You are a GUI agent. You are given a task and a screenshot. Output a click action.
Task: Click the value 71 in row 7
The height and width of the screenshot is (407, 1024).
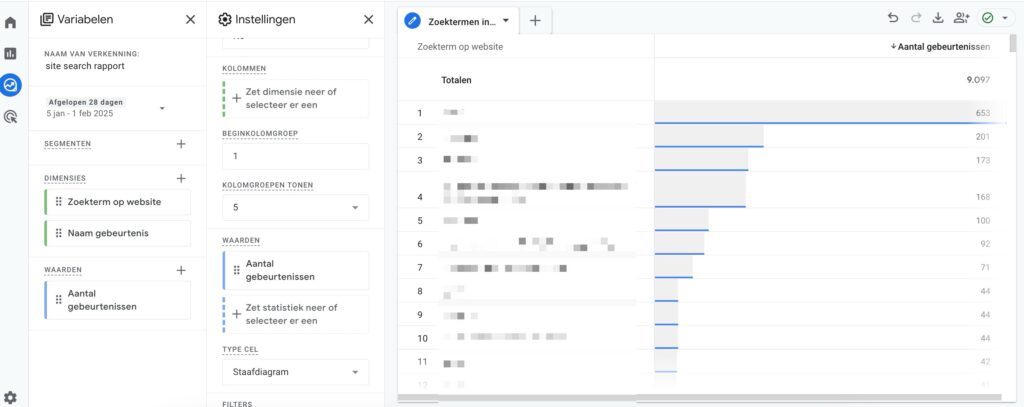985,267
